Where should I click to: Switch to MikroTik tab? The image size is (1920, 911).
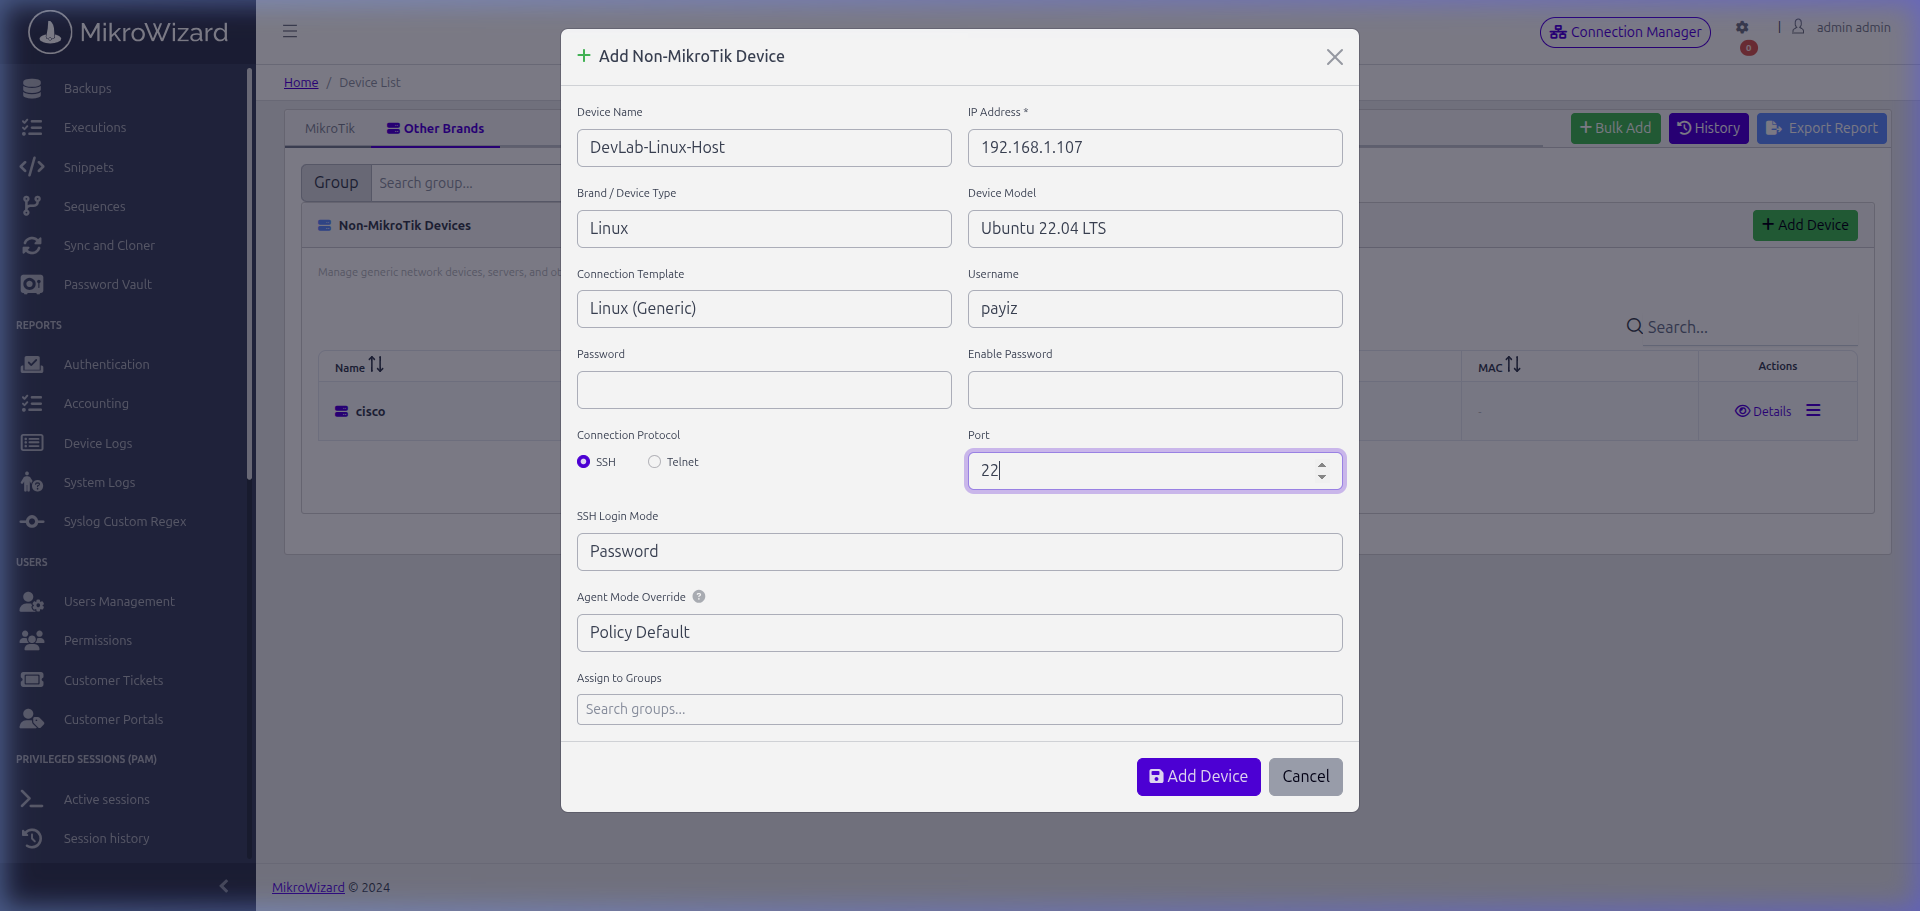330,129
